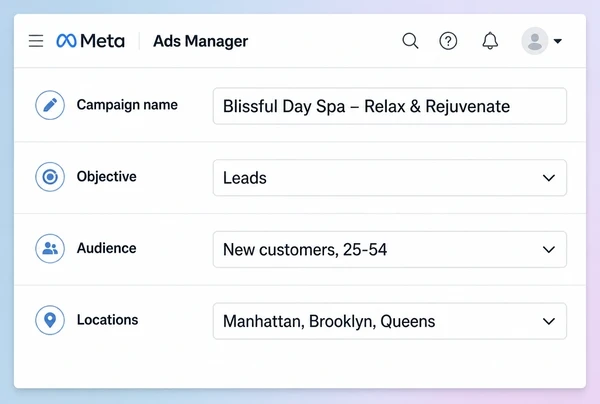The height and width of the screenshot is (404, 600).
Task: Click the people icon beside Audience
Action: (50, 248)
